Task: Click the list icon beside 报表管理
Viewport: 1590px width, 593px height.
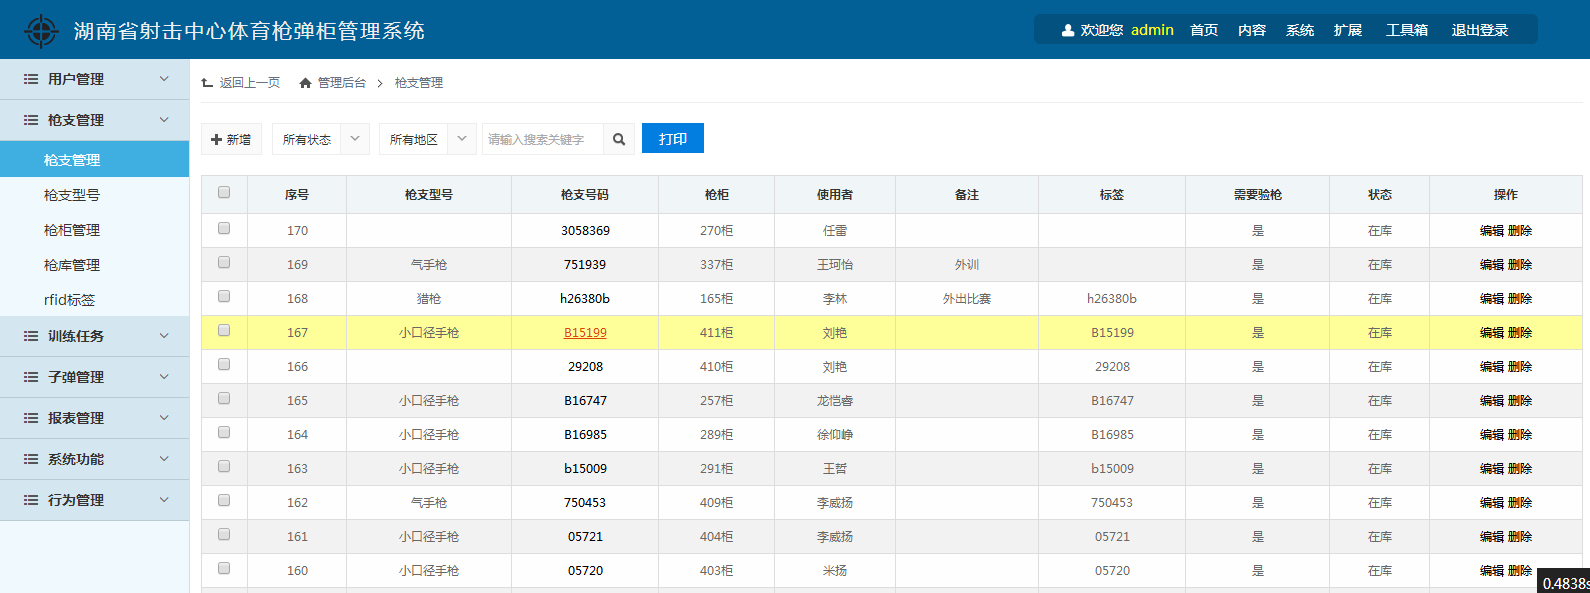Action: [x=31, y=418]
